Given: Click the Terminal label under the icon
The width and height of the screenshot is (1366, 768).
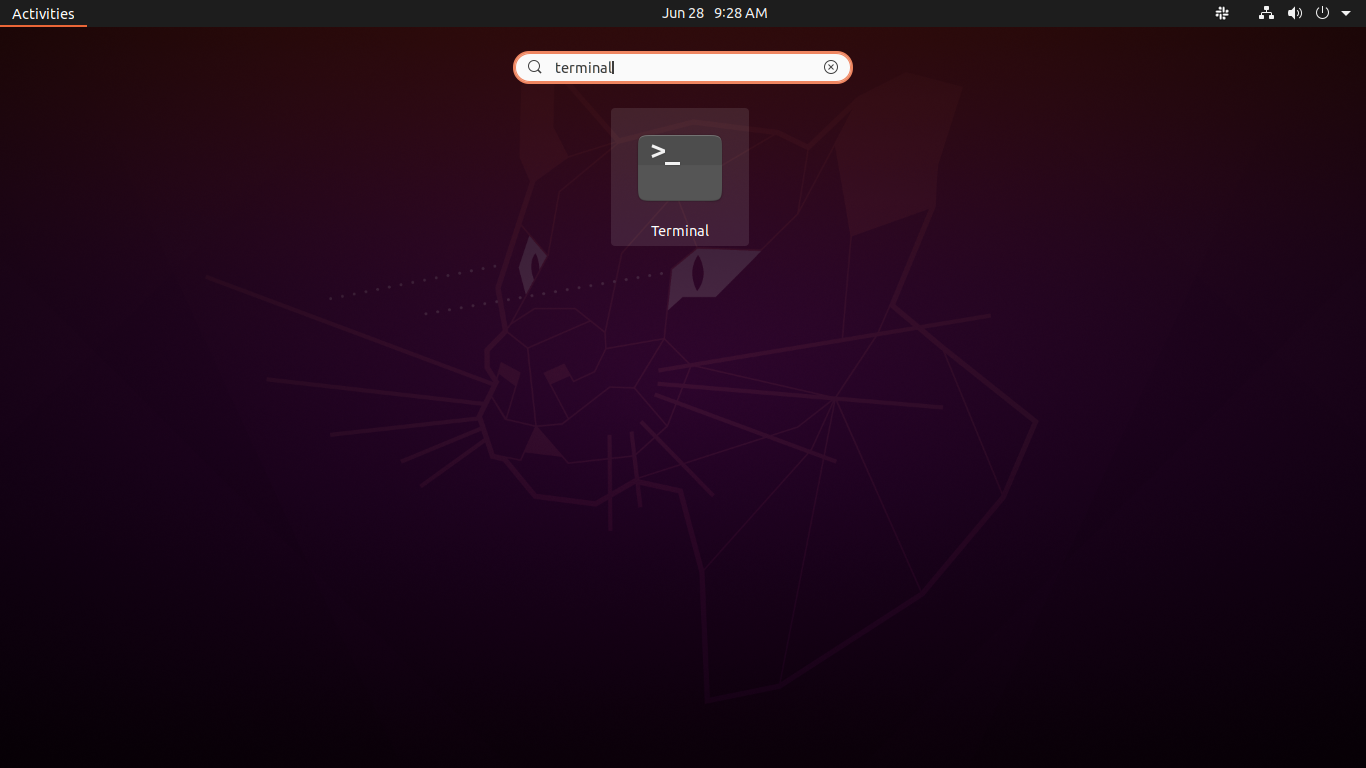Looking at the screenshot, I should point(680,231).
